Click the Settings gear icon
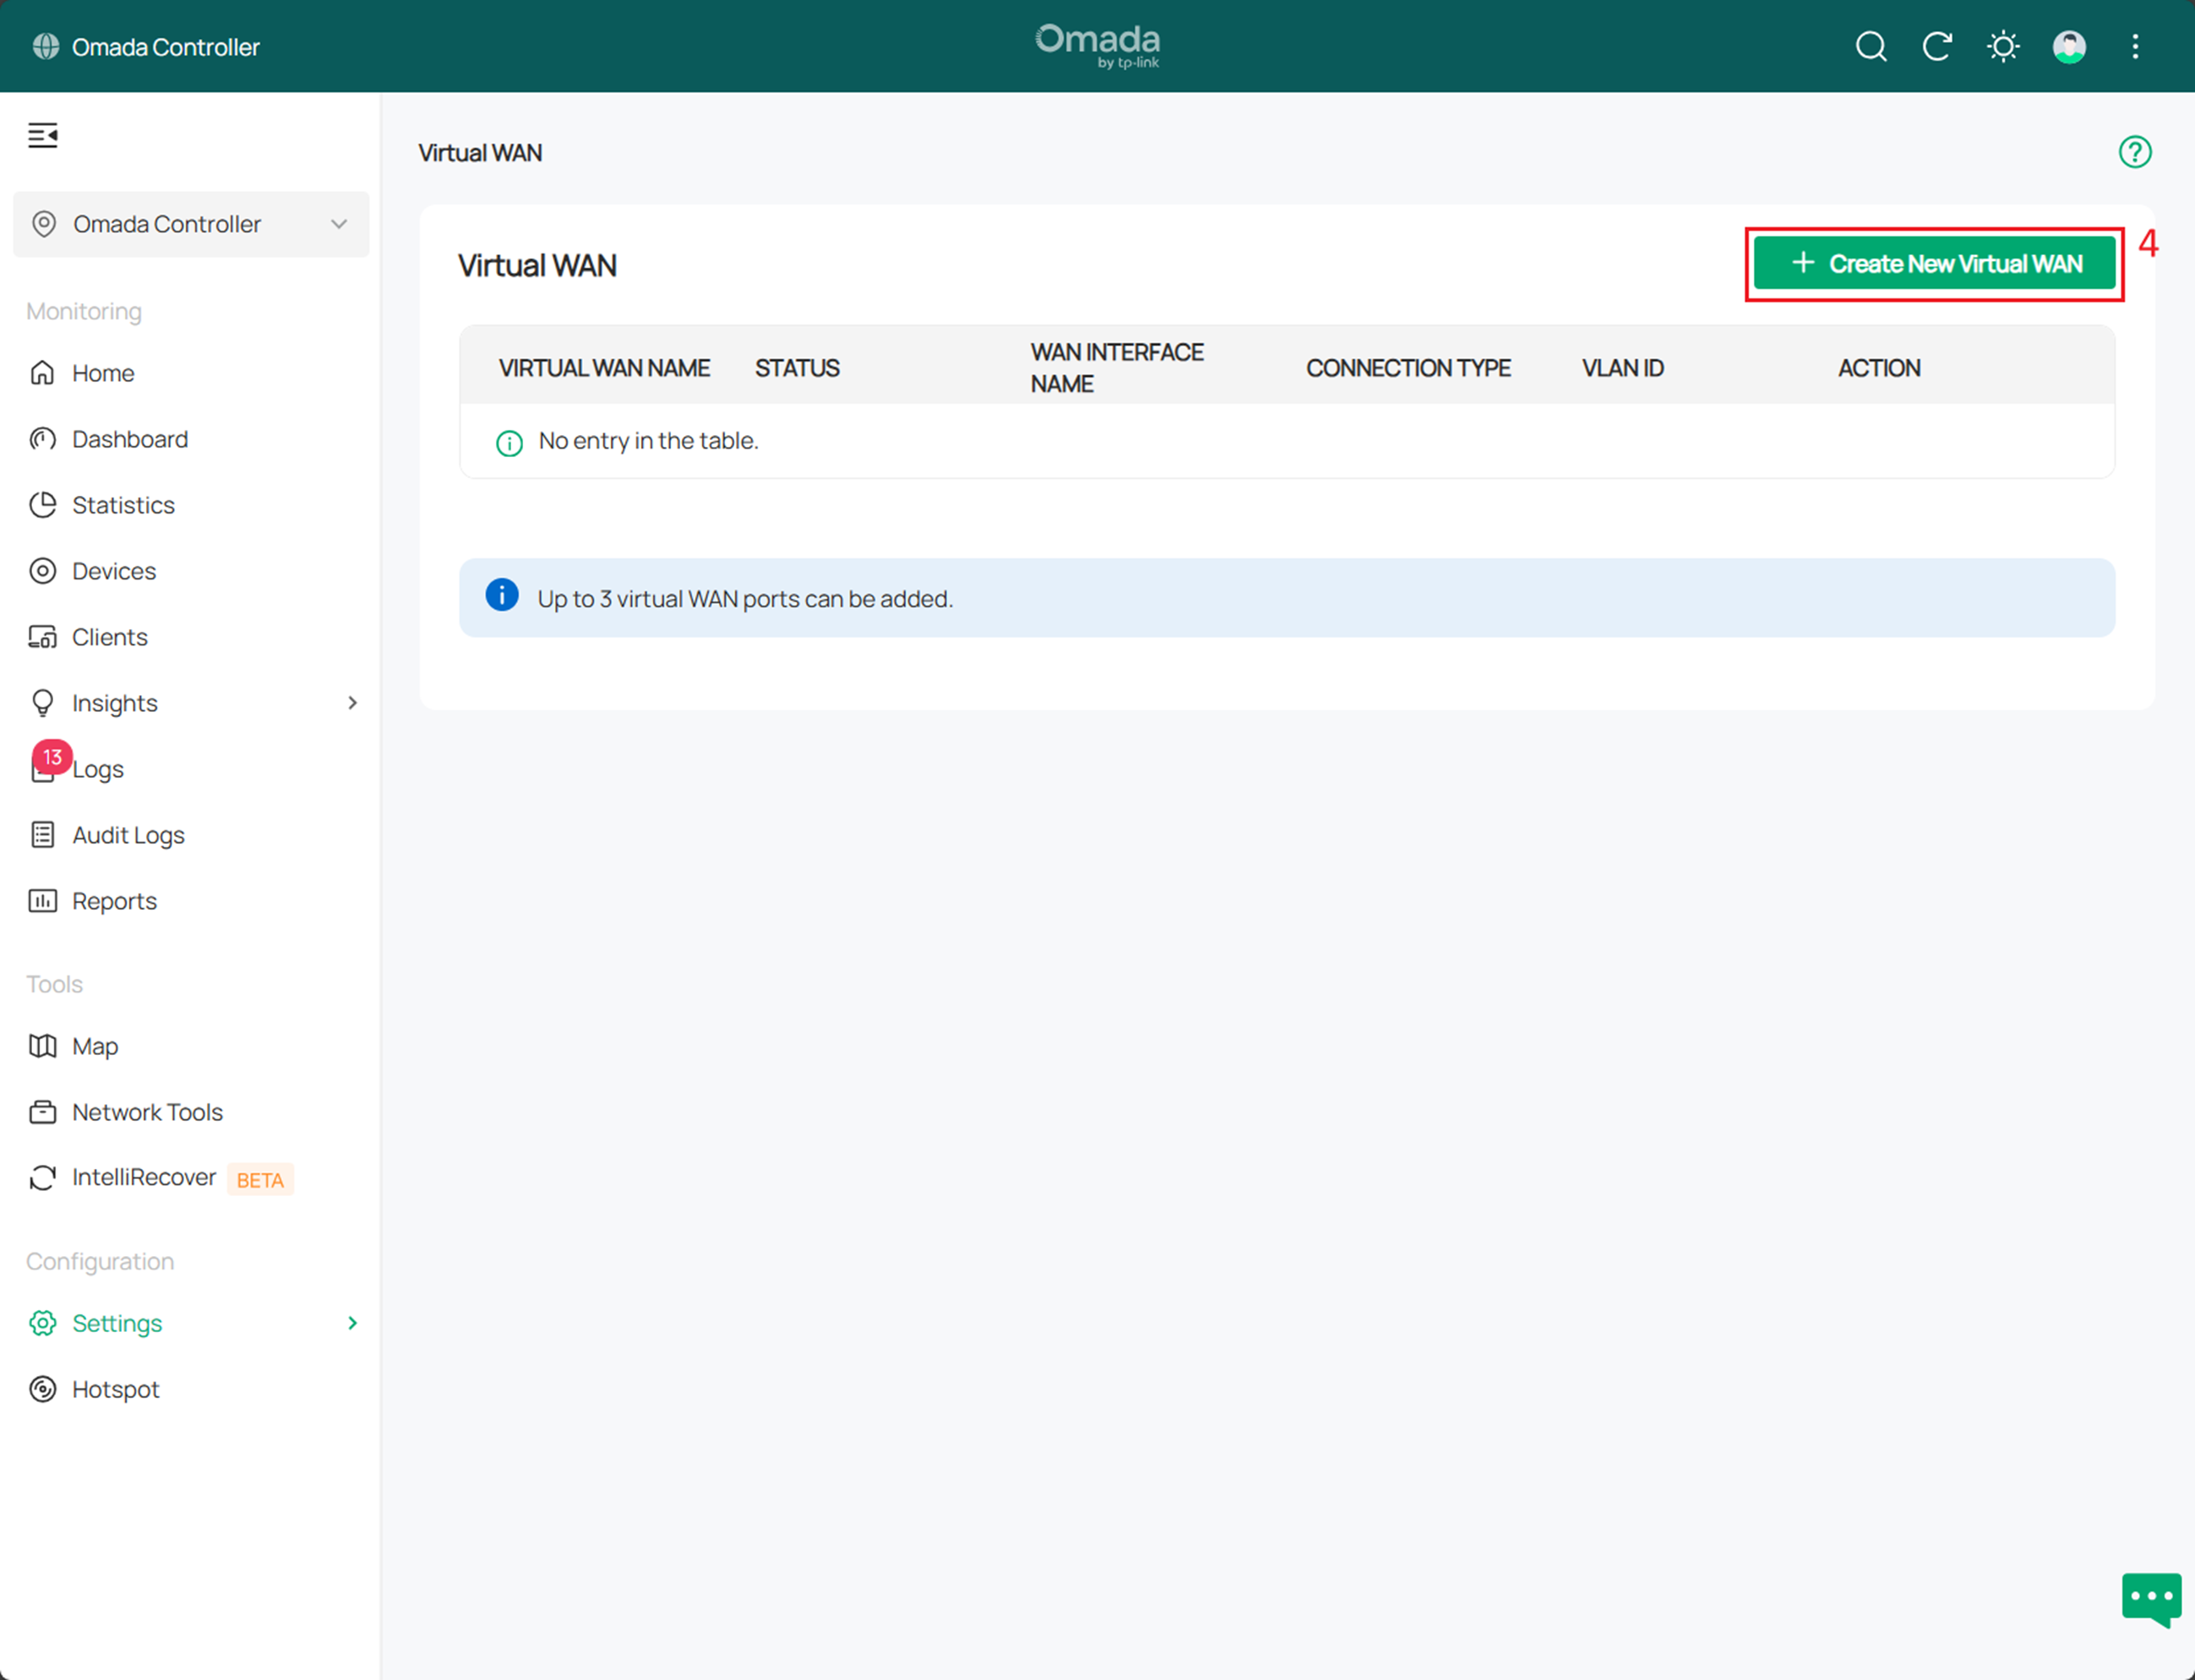 pos(42,1323)
